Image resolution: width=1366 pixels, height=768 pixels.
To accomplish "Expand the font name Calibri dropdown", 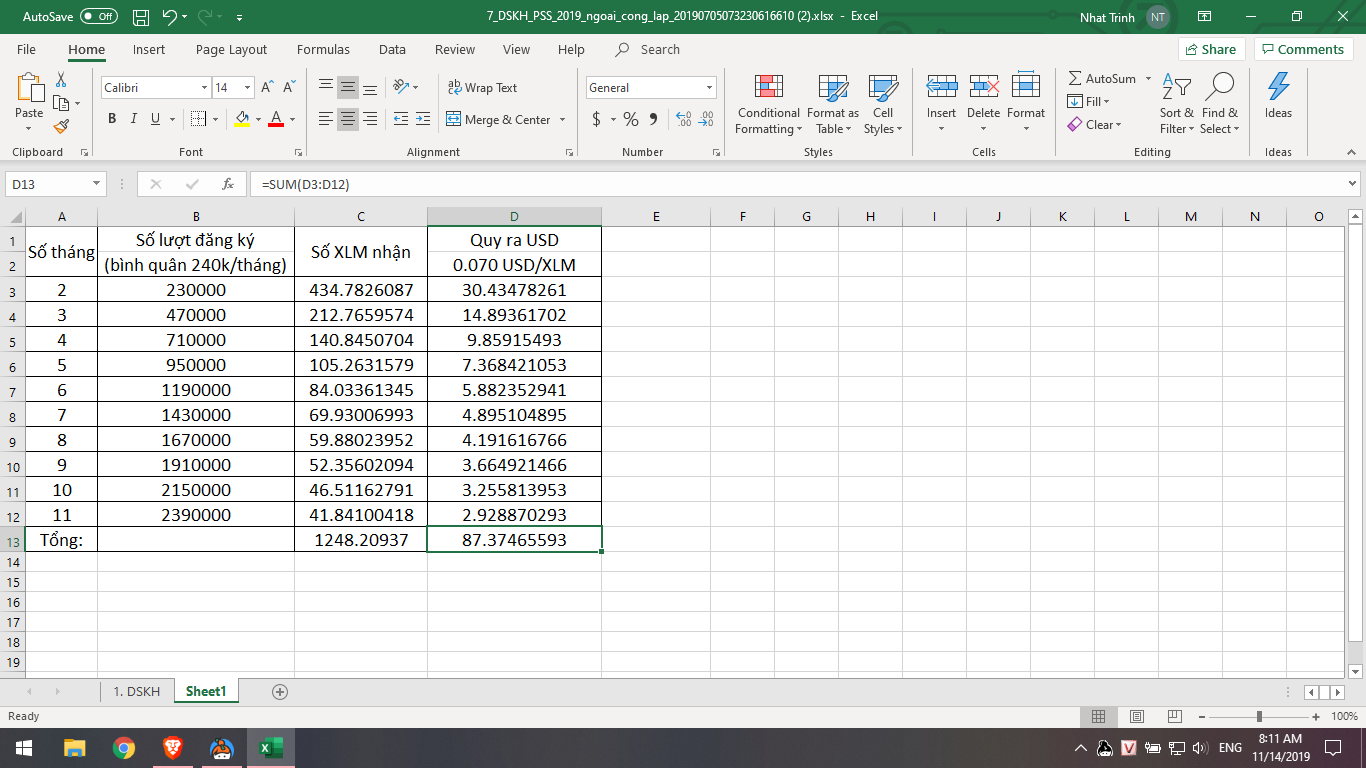I will 205,88.
